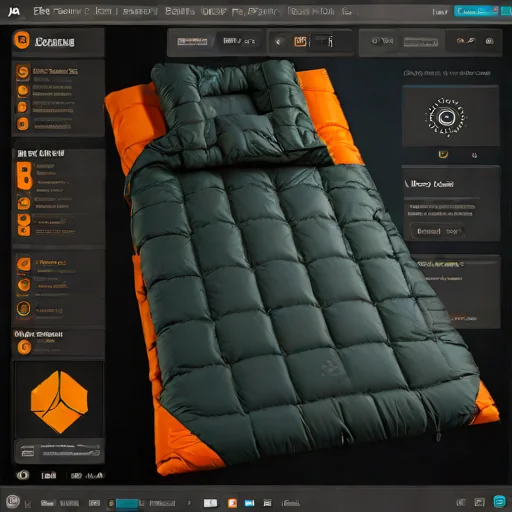The image size is (512, 512).
Task: Select the hollow orange ring icon in the third left group
Action: [x=23, y=308]
